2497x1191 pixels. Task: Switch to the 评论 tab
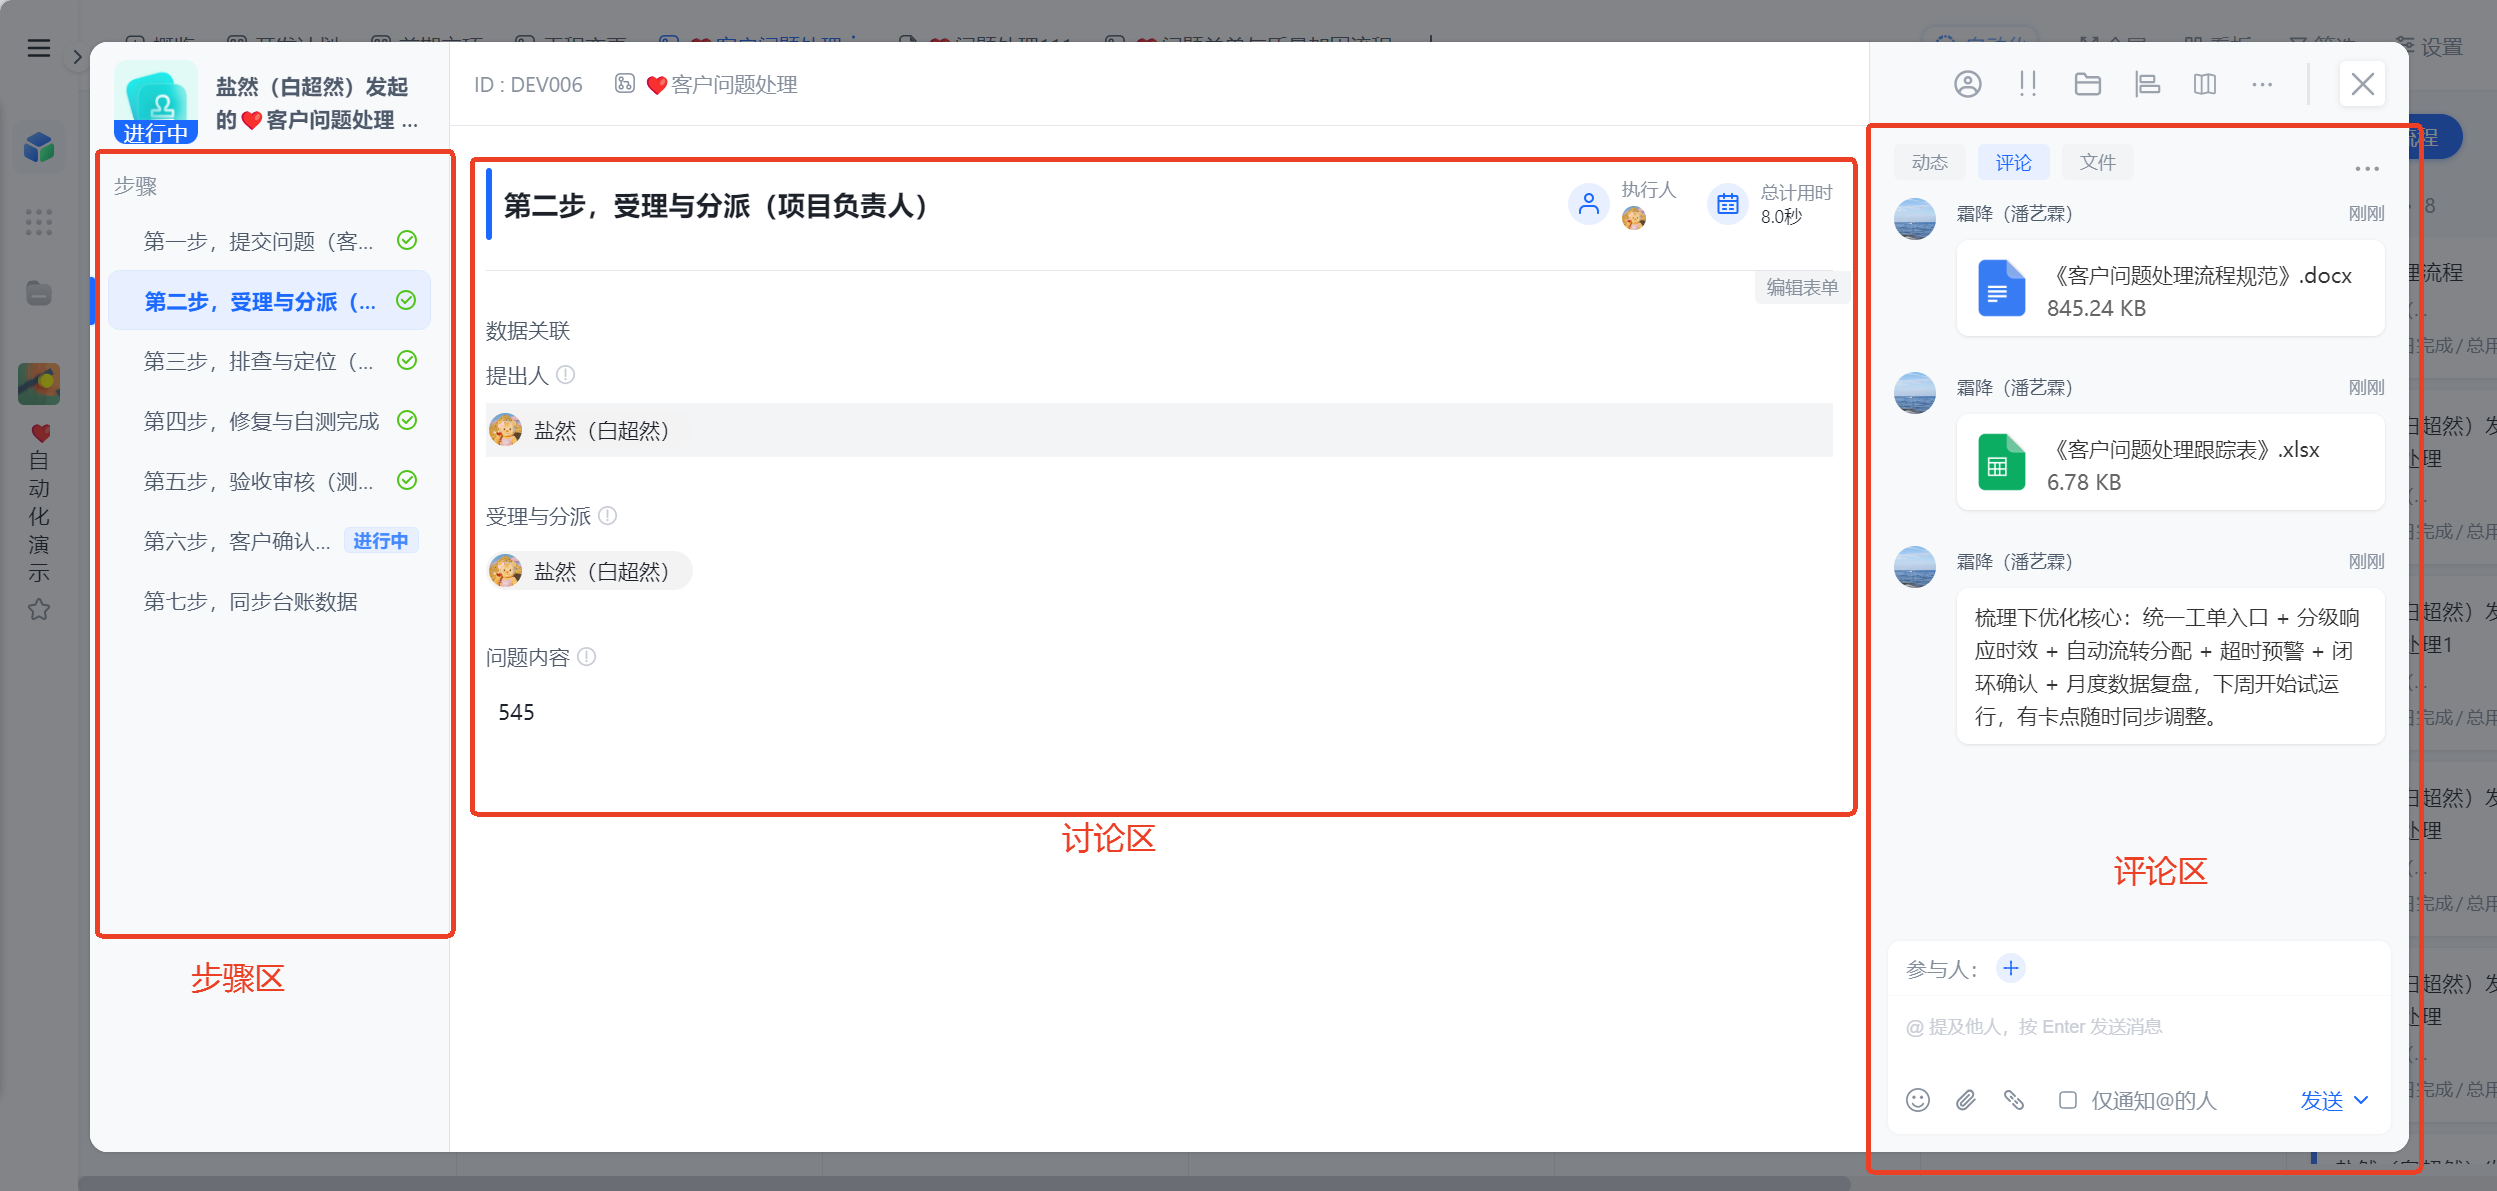pyautogui.click(x=2014, y=162)
